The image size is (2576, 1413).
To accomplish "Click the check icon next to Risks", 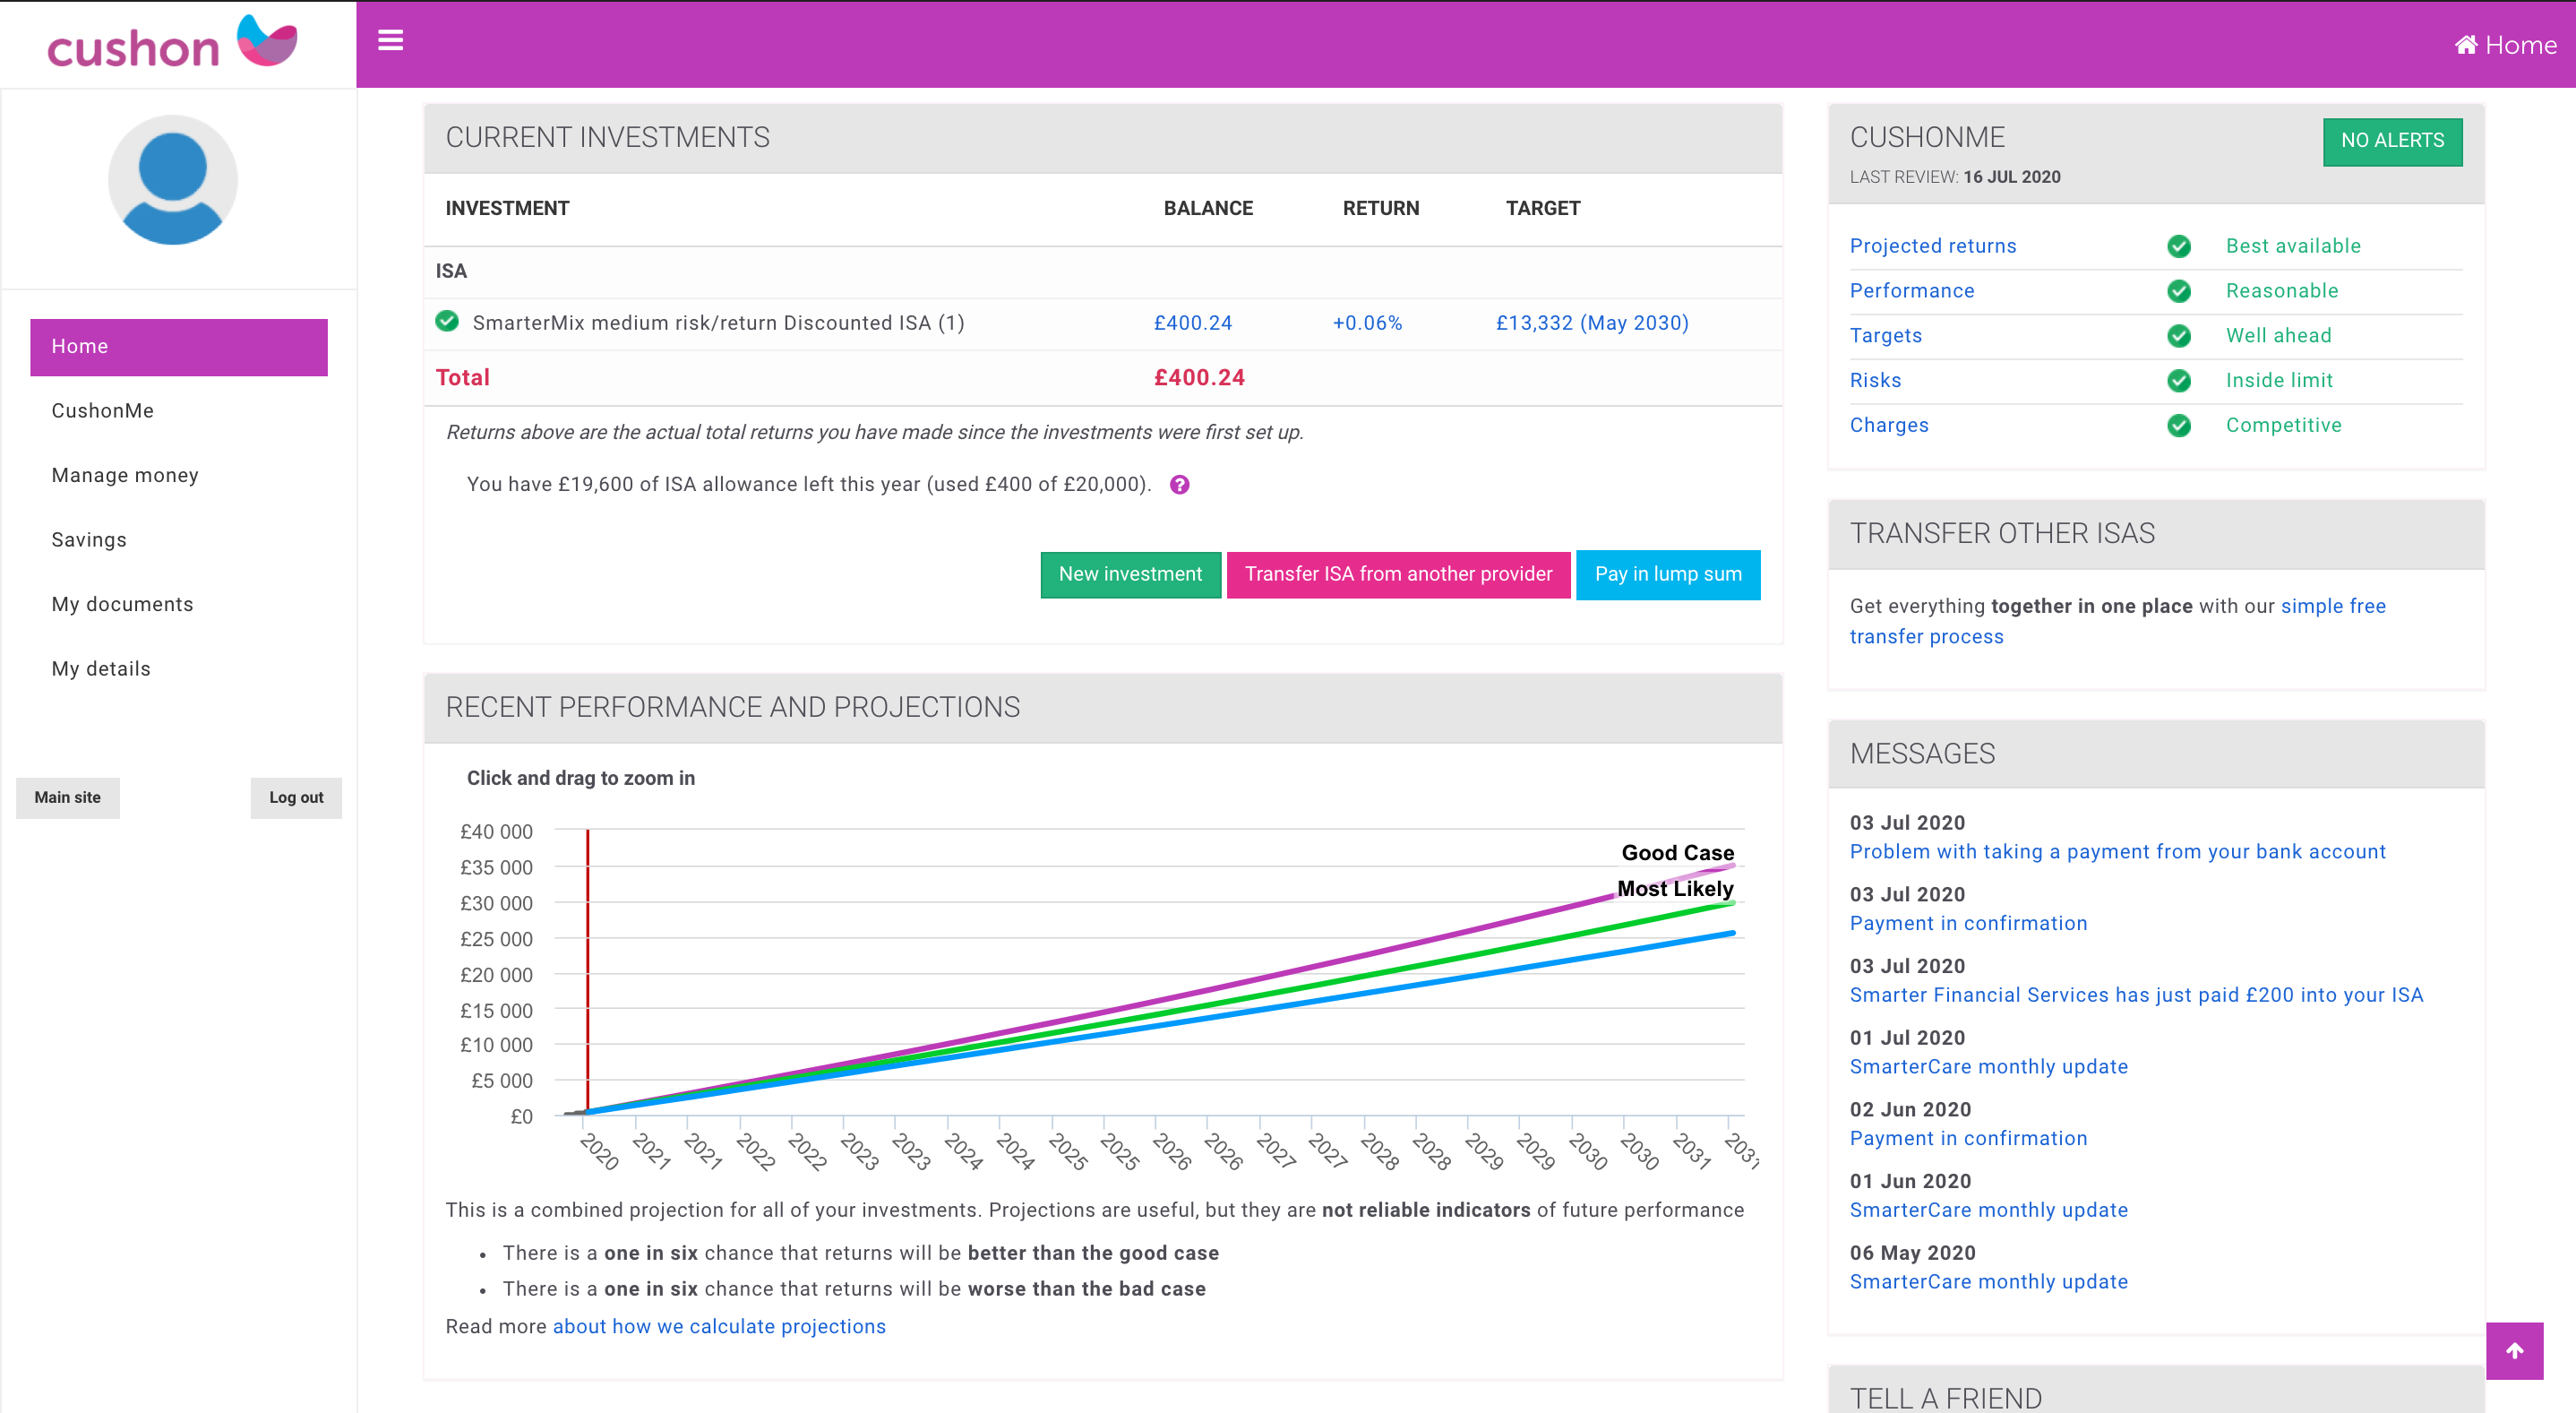I will pos(2179,380).
